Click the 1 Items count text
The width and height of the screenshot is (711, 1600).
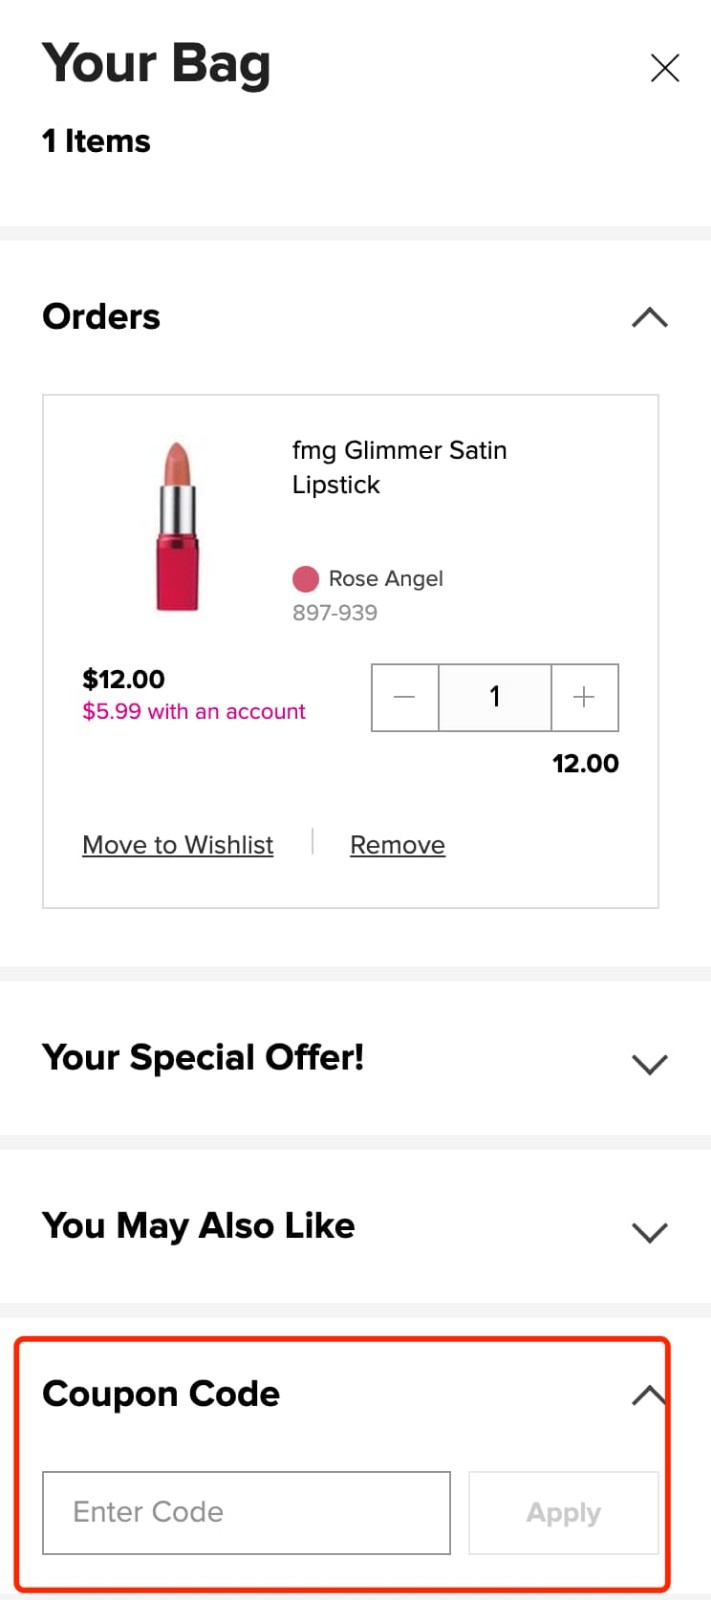click(x=95, y=141)
